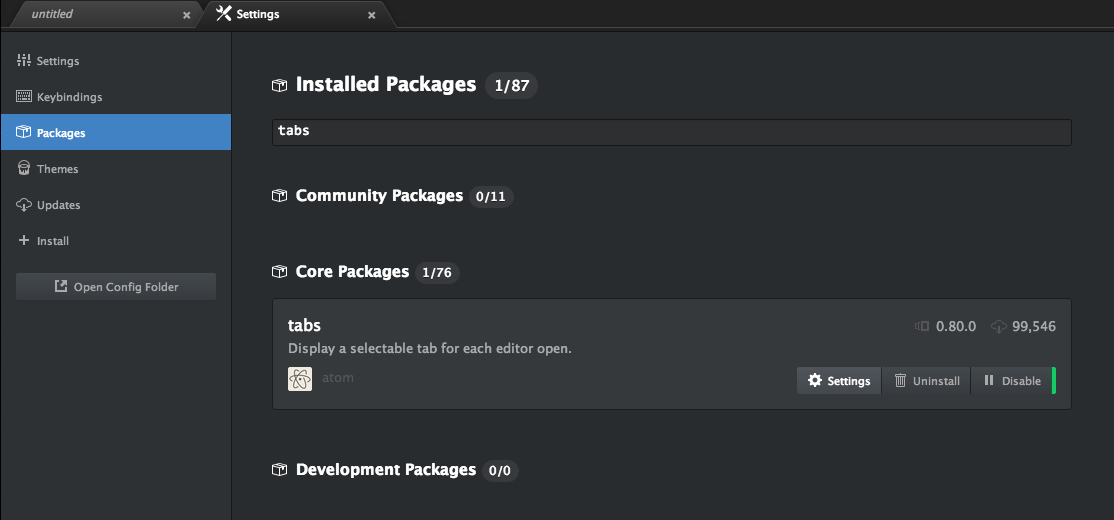Collapse the Development Packages section heading
The width and height of the screenshot is (1114, 520).
click(x=385, y=470)
